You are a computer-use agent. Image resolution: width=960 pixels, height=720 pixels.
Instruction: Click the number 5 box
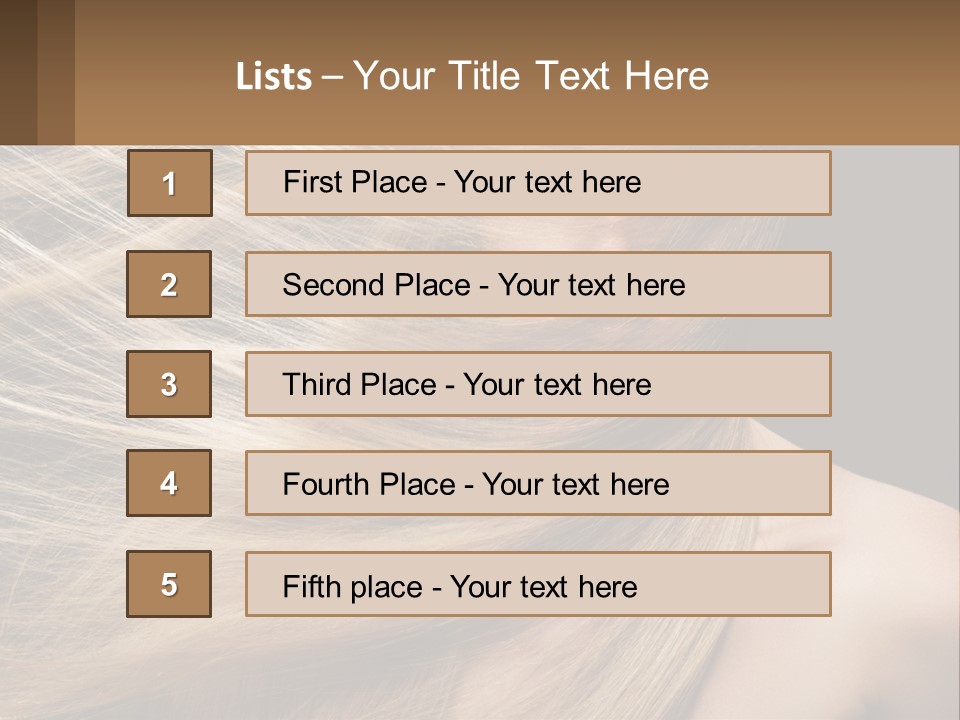(x=169, y=584)
